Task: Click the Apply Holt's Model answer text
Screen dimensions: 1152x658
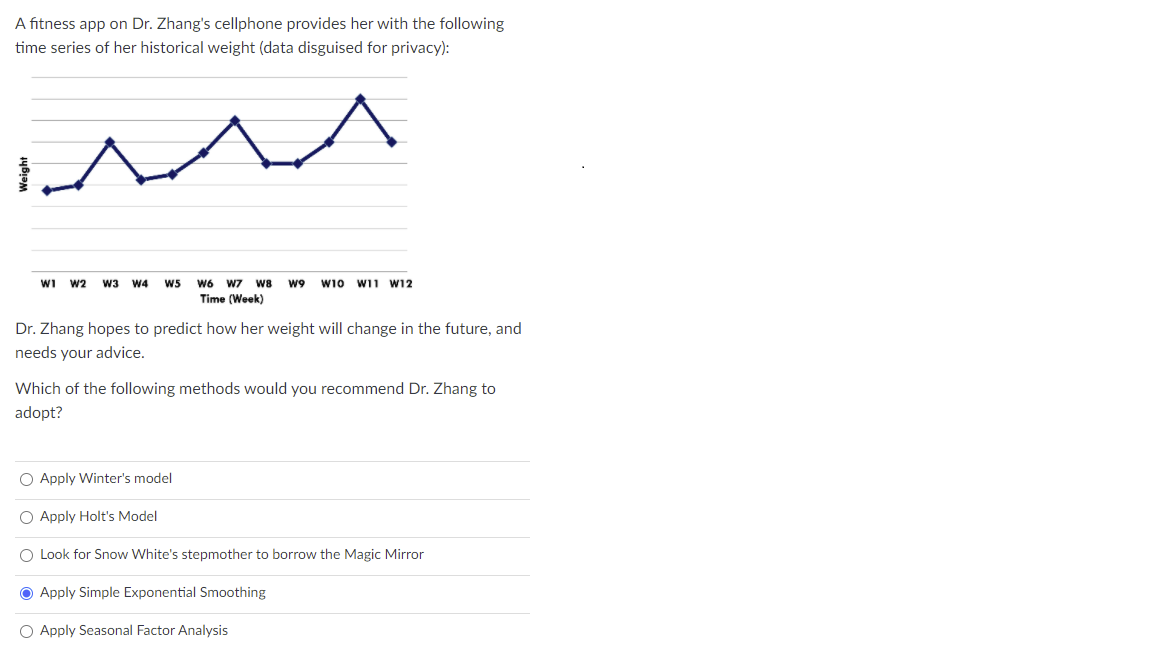Action: pyautogui.click(x=98, y=516)
